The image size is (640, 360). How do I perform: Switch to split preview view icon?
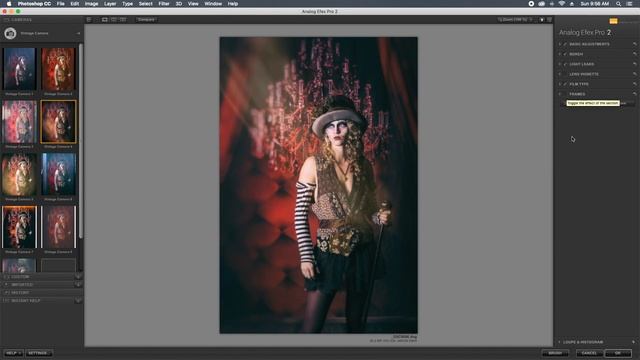click(x=114, y=20)
